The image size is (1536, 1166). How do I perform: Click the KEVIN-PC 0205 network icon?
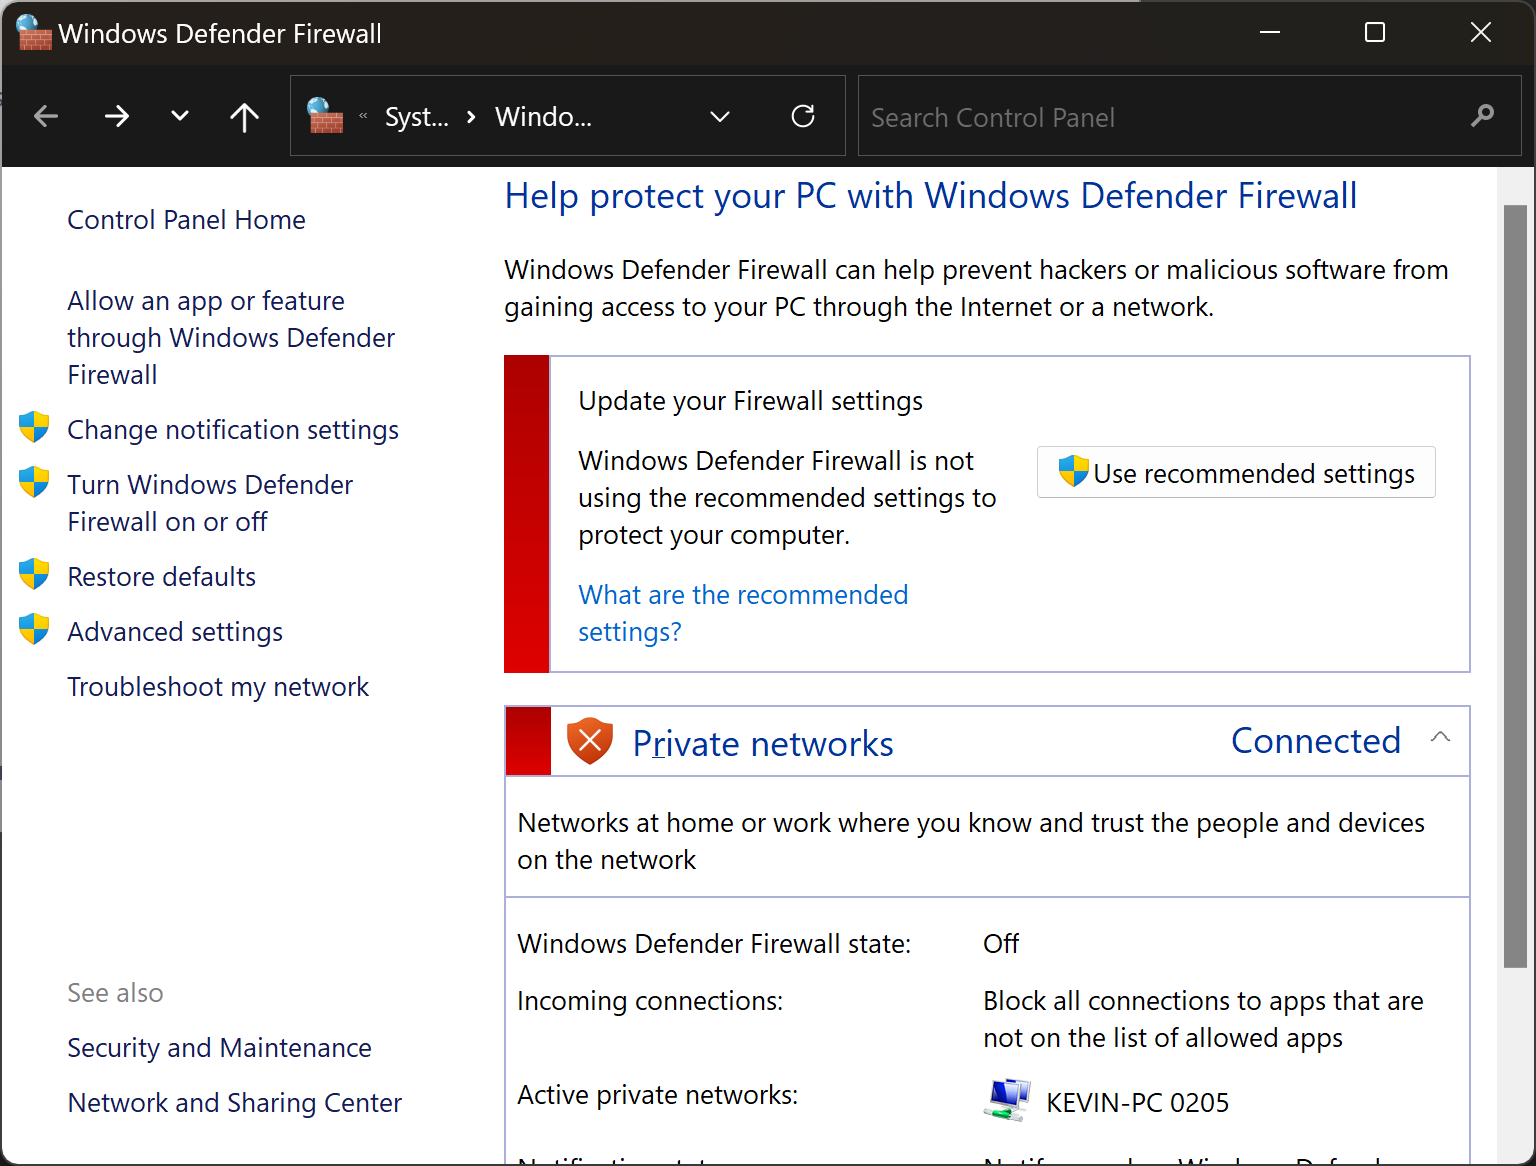coord(1007,1100)
